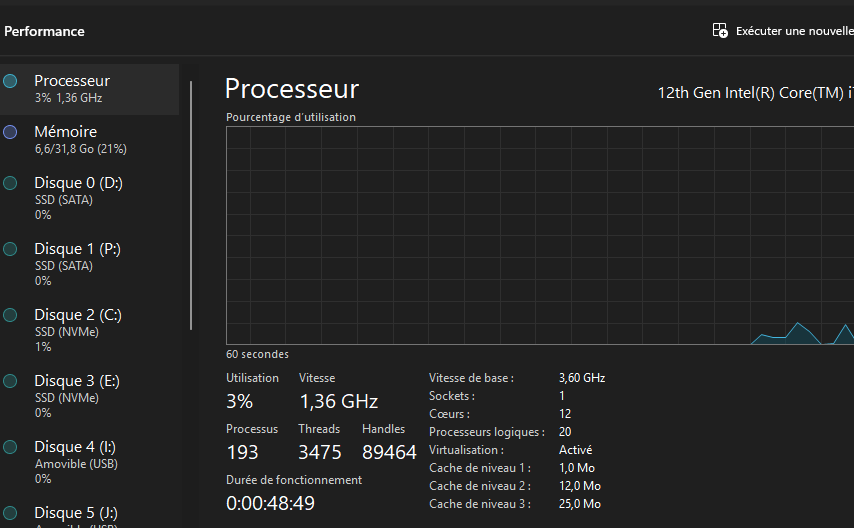Viewport: 854px width, 528px height.
Task: Click the Threads count 3475
Action: click(320, 453)
